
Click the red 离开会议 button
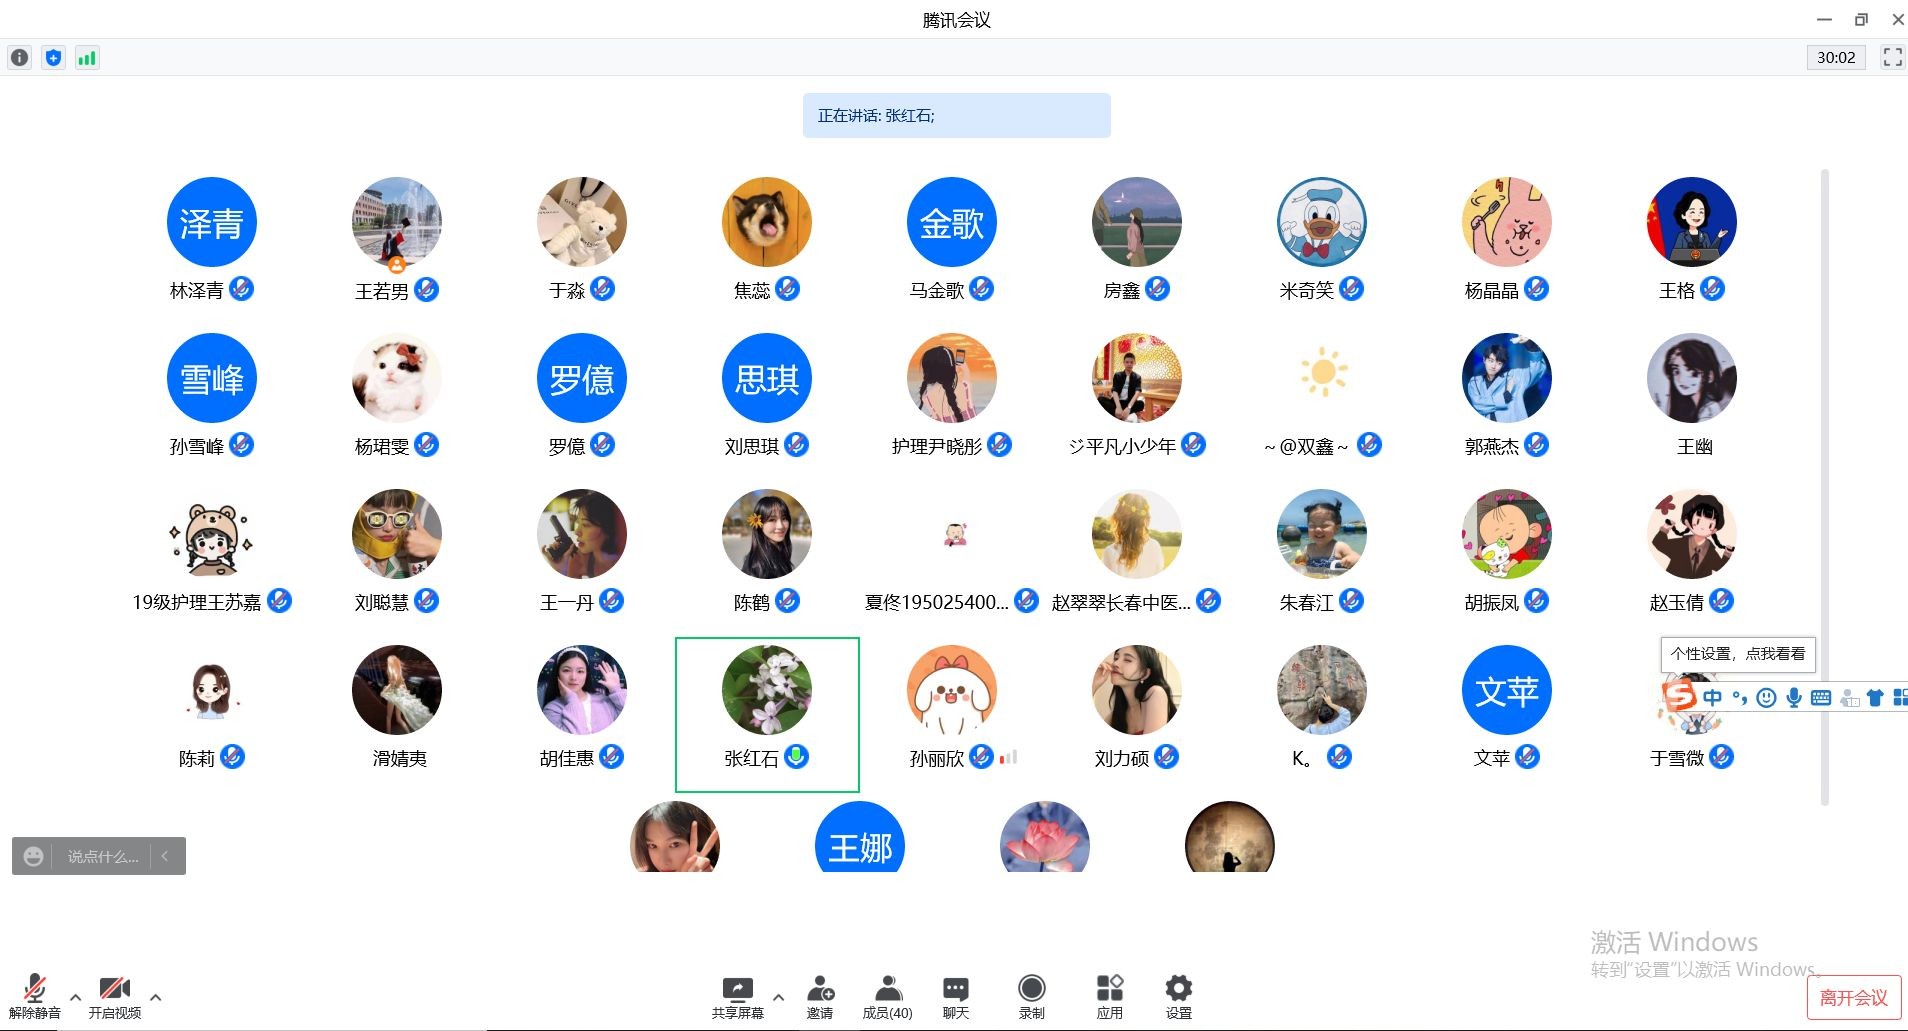[1853, 997]
